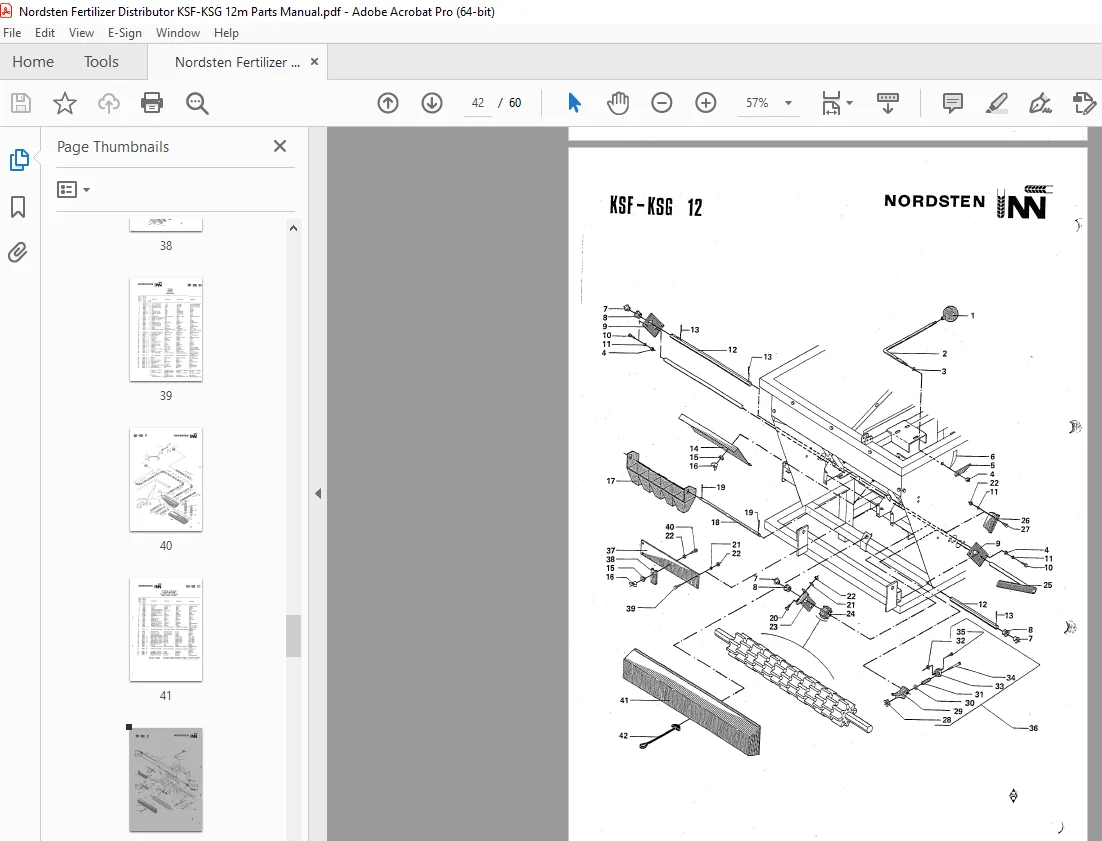
Task: Open the E-Sign menu
Action: (x=124, y=33)
